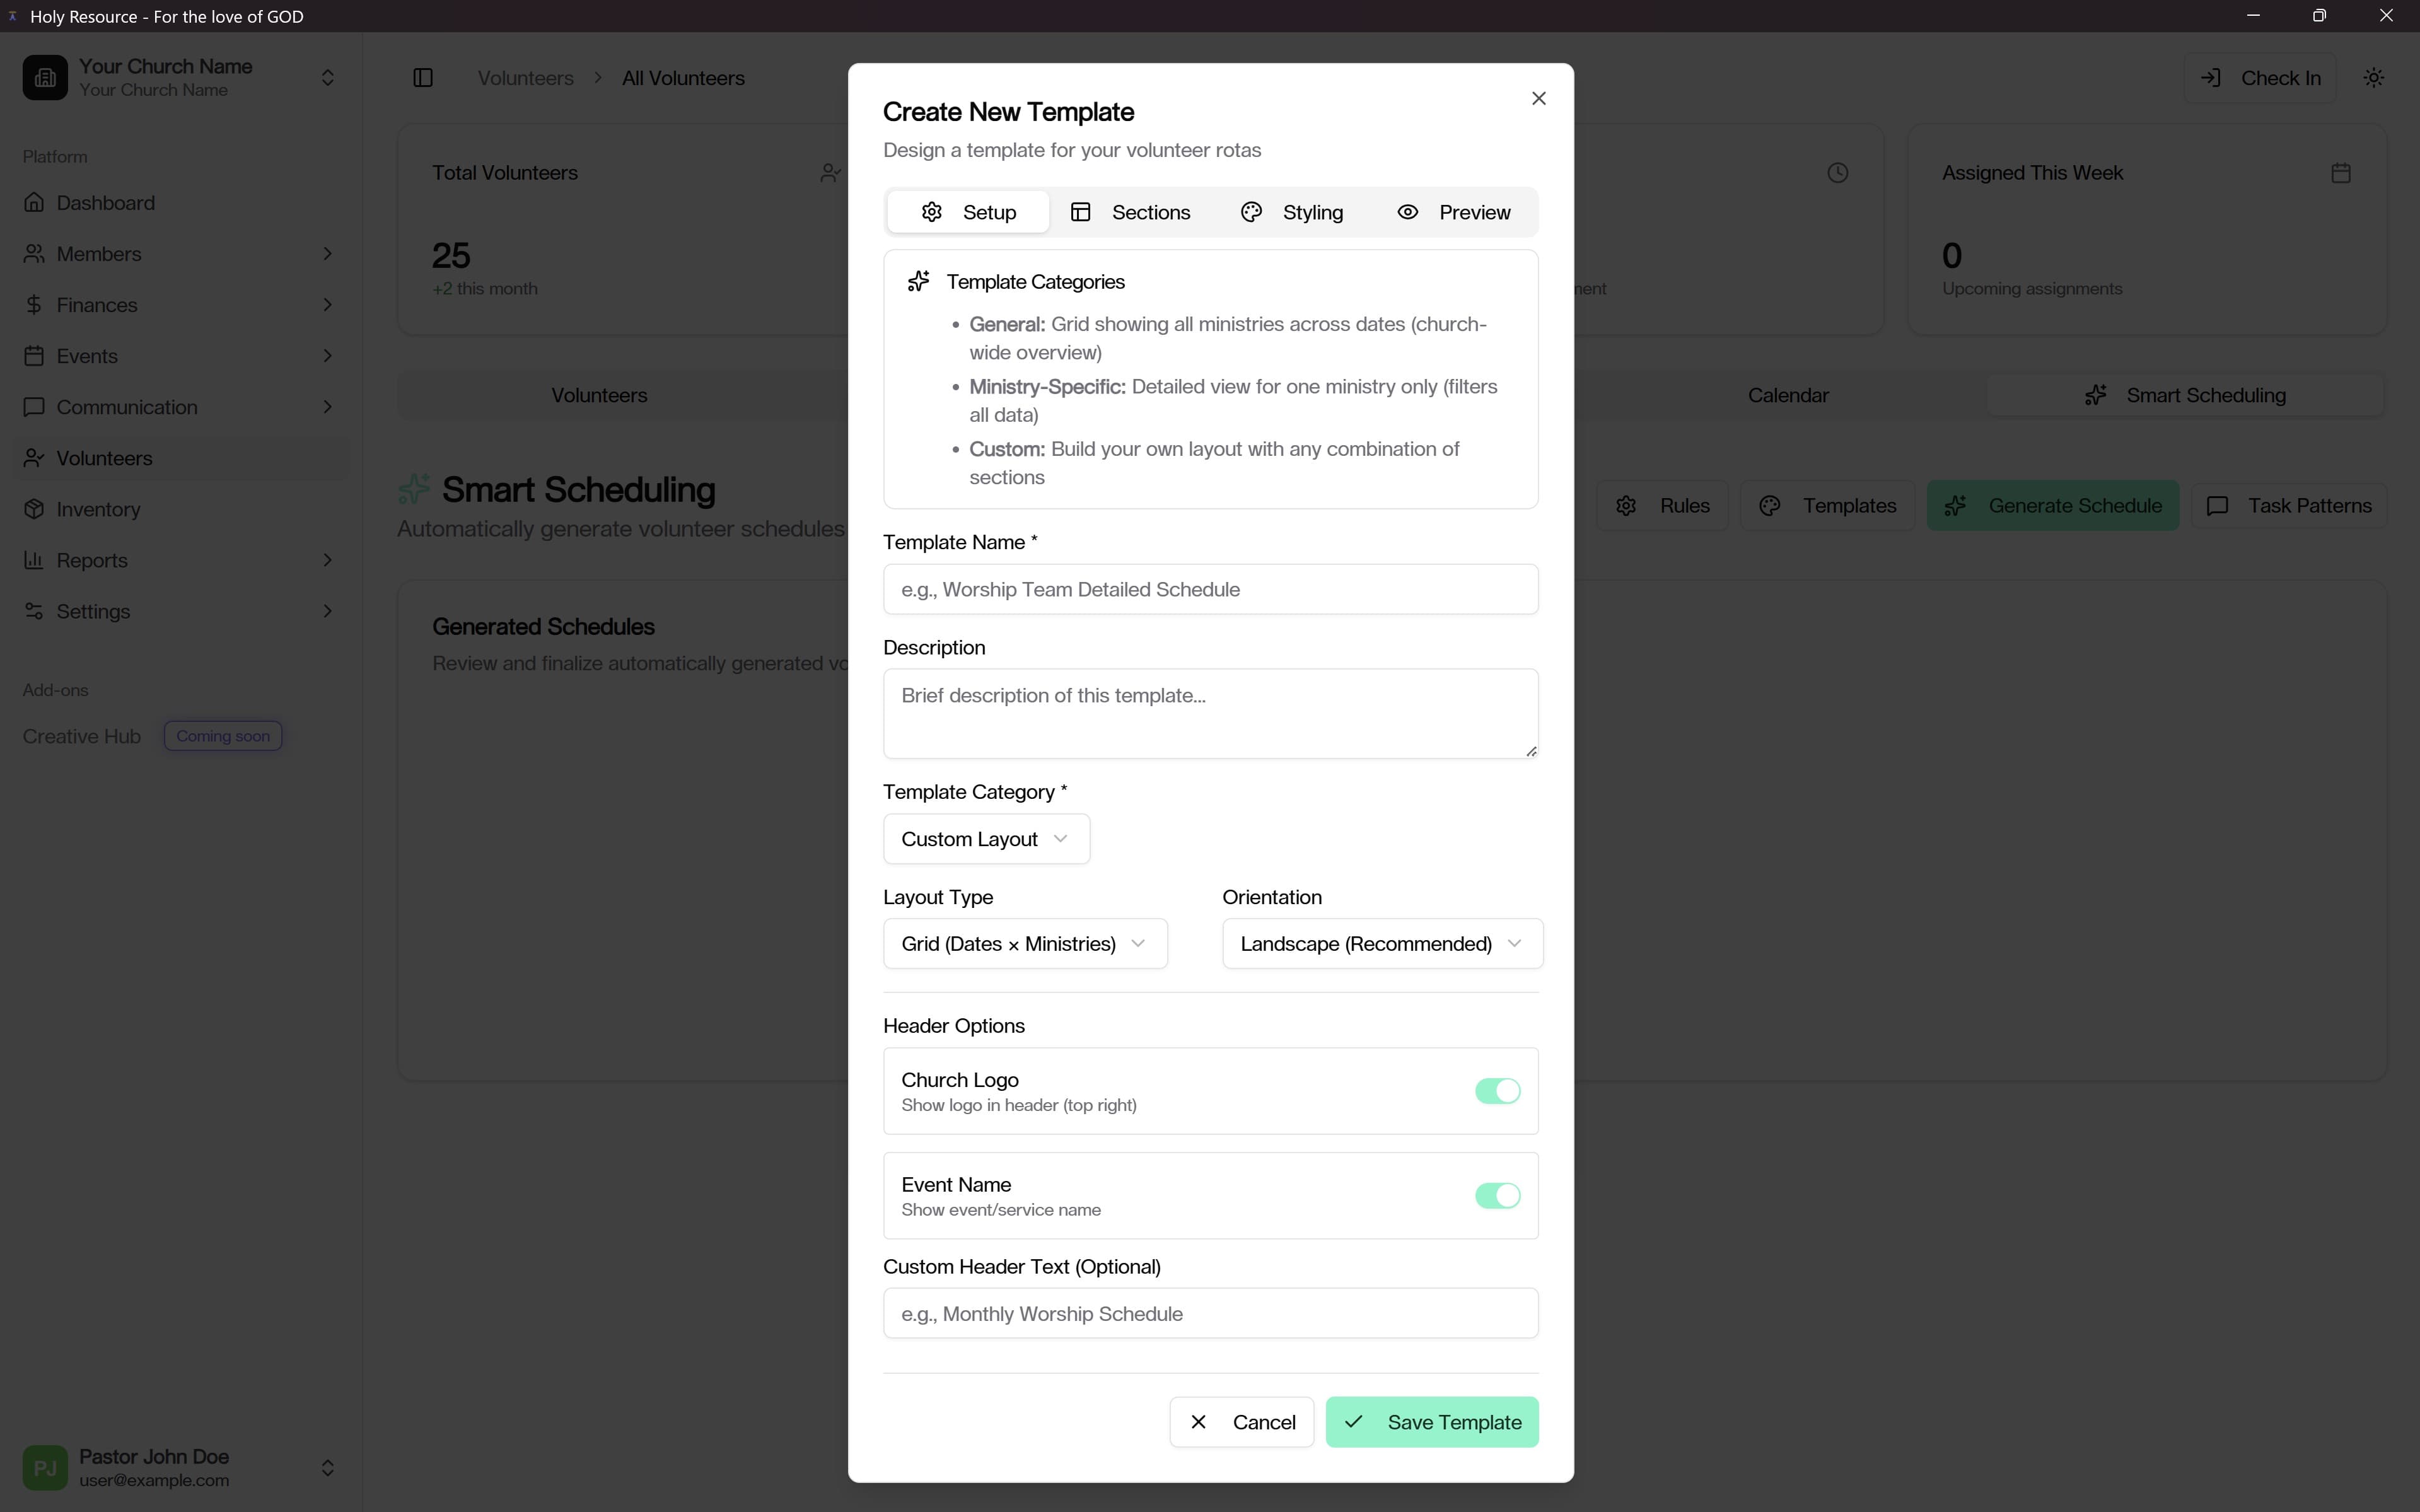
Task: Expand the Members sidebar section
Action: click(x=180, y=254)
